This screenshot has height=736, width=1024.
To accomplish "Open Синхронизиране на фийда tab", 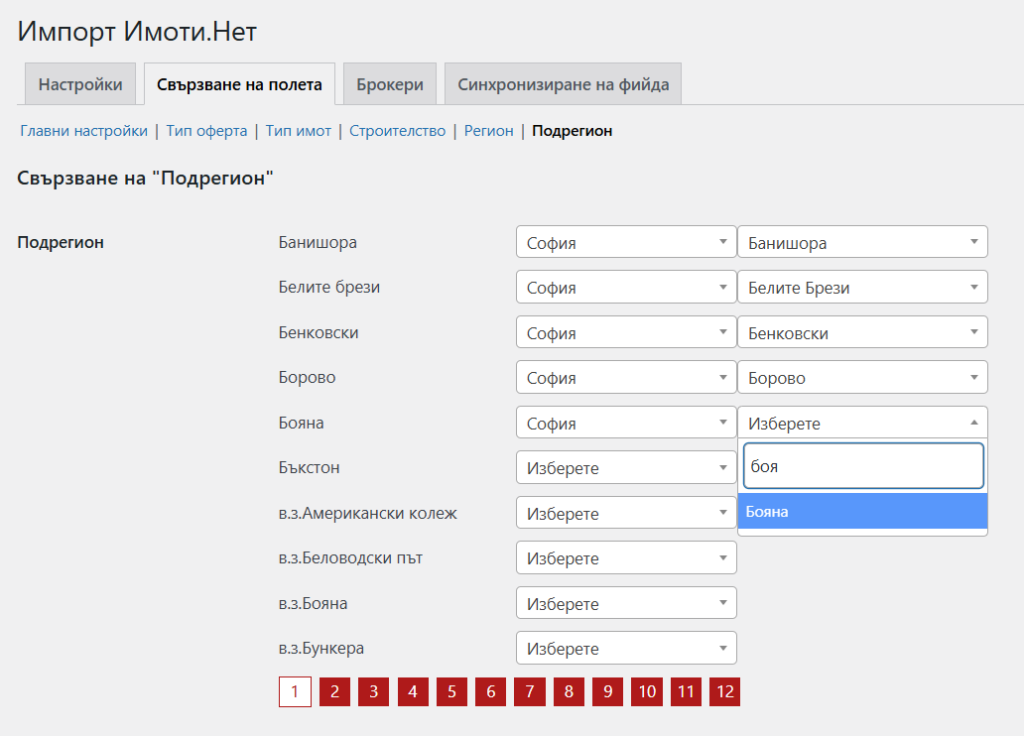I will coord(563,85).
